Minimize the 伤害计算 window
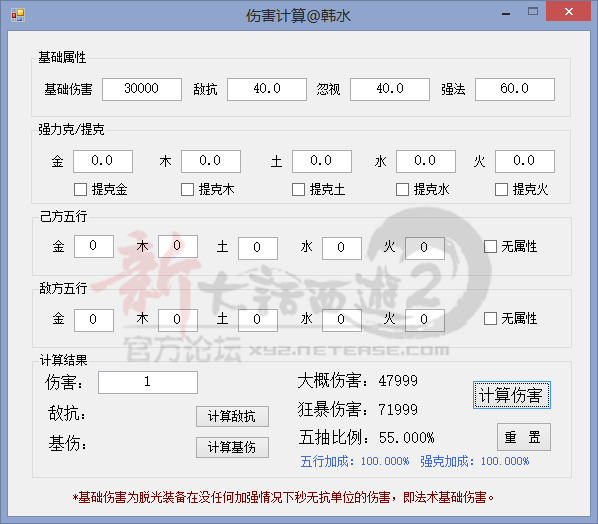Image resolution: width=598 pixels, height=524 pixels. [506, 14]
